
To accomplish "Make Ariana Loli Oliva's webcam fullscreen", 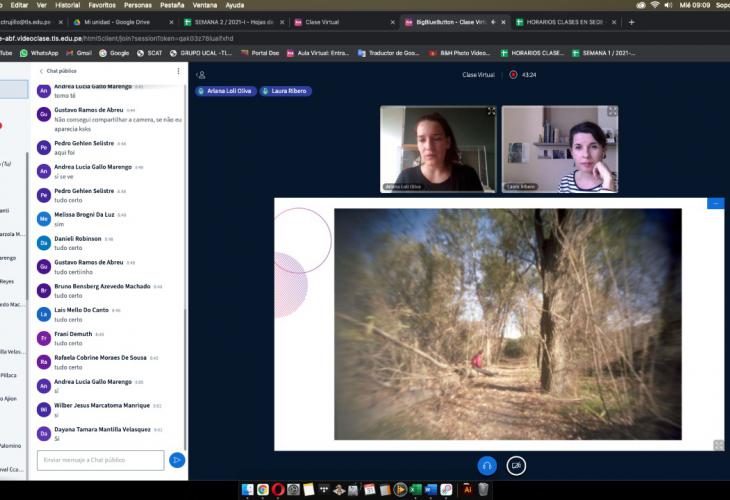I will pos(491,111).
